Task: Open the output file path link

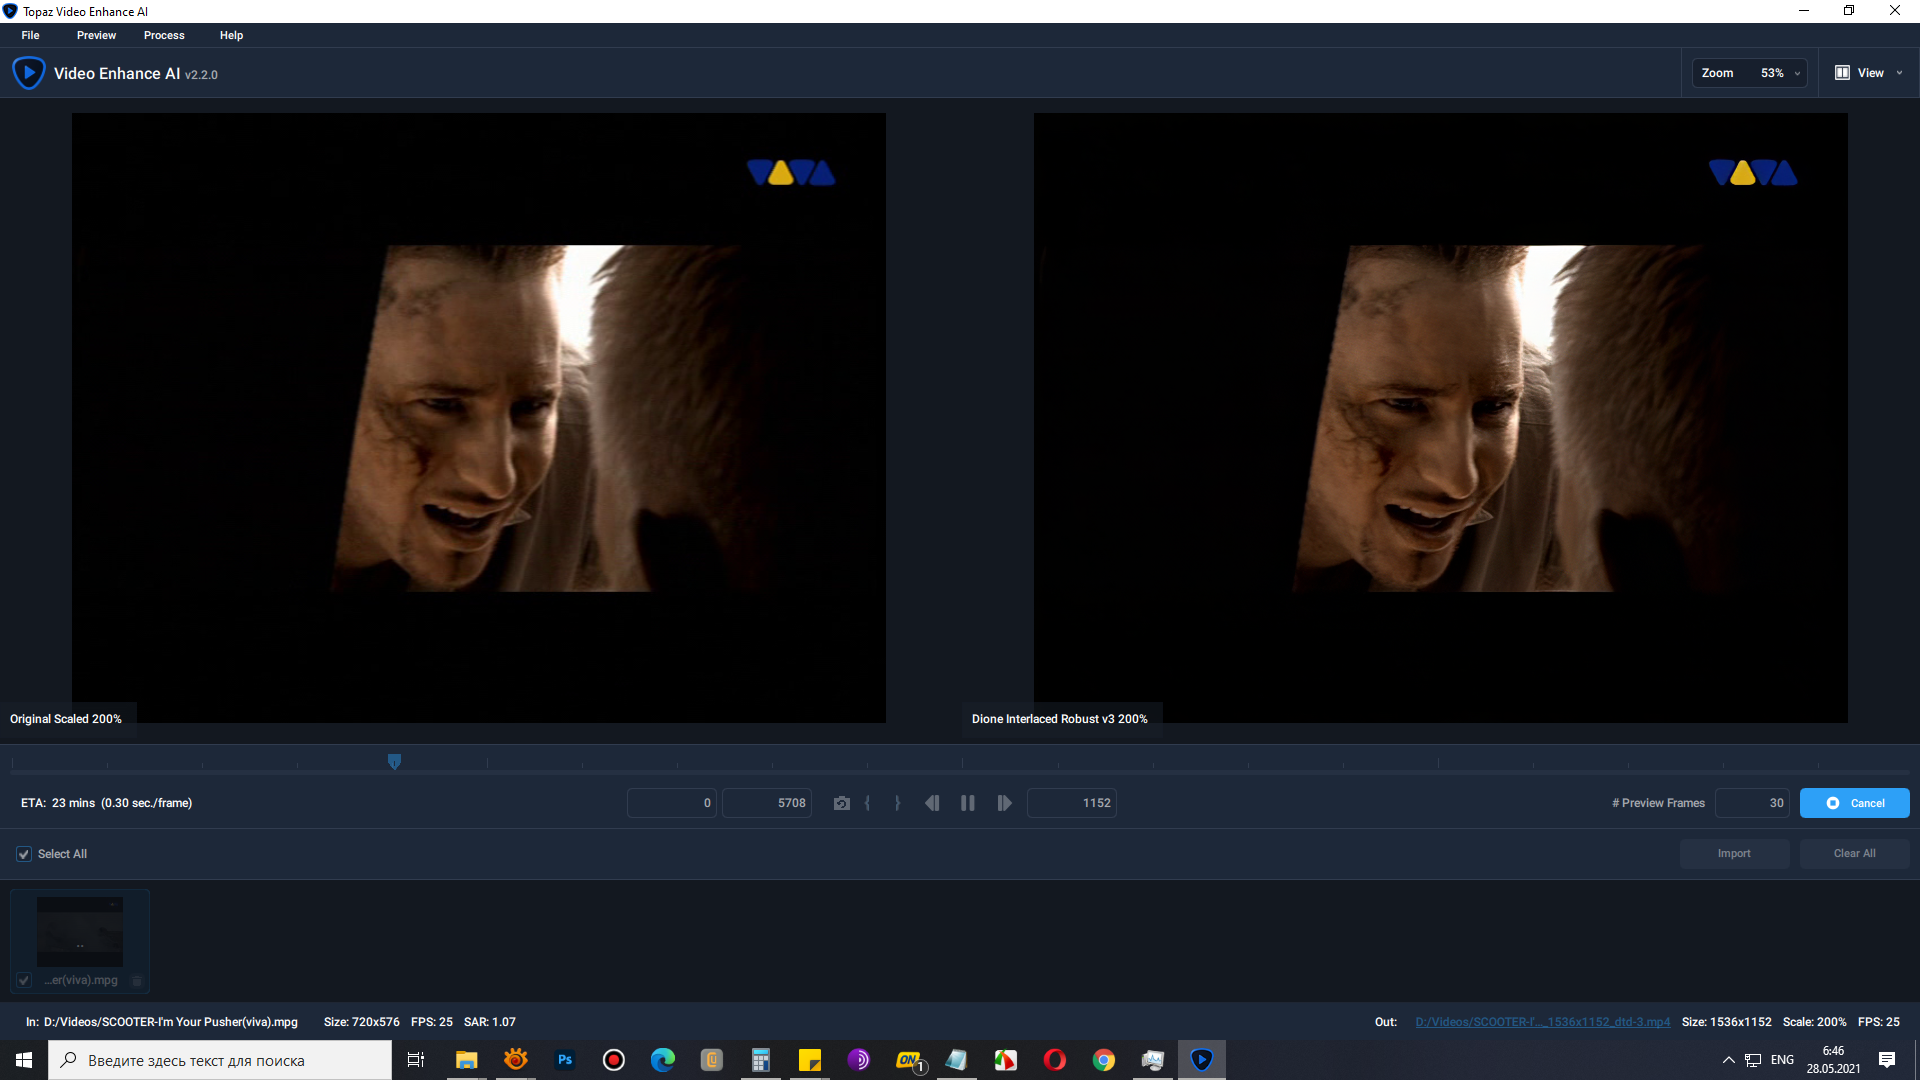Action: 1542,1022
